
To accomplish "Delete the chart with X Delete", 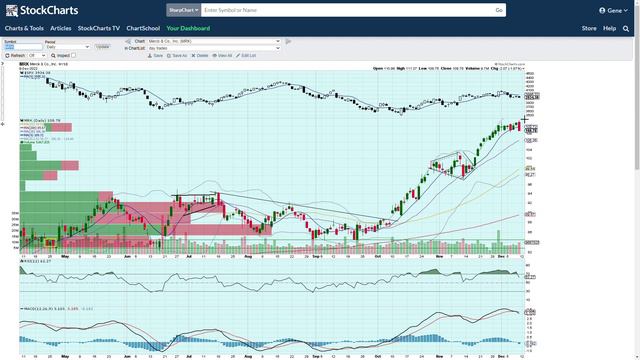I will [200, 56].
